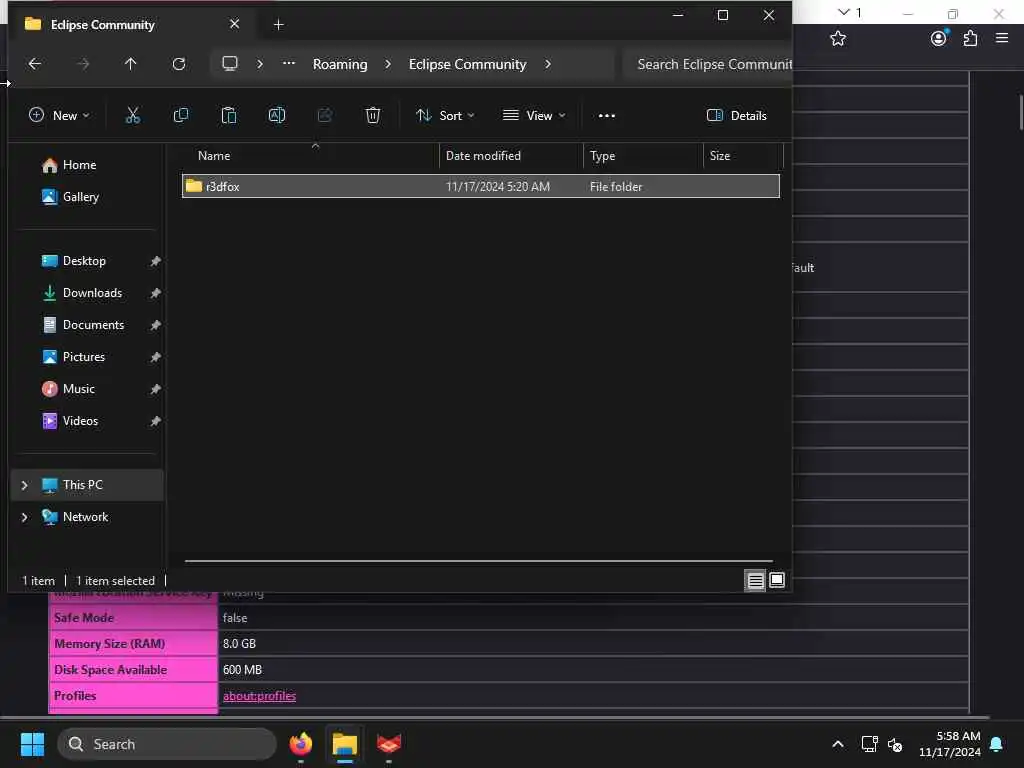Click File Explorer taskbar icon
The image size is (1024, 768).
pyautogui.click(x=345, y=744)
